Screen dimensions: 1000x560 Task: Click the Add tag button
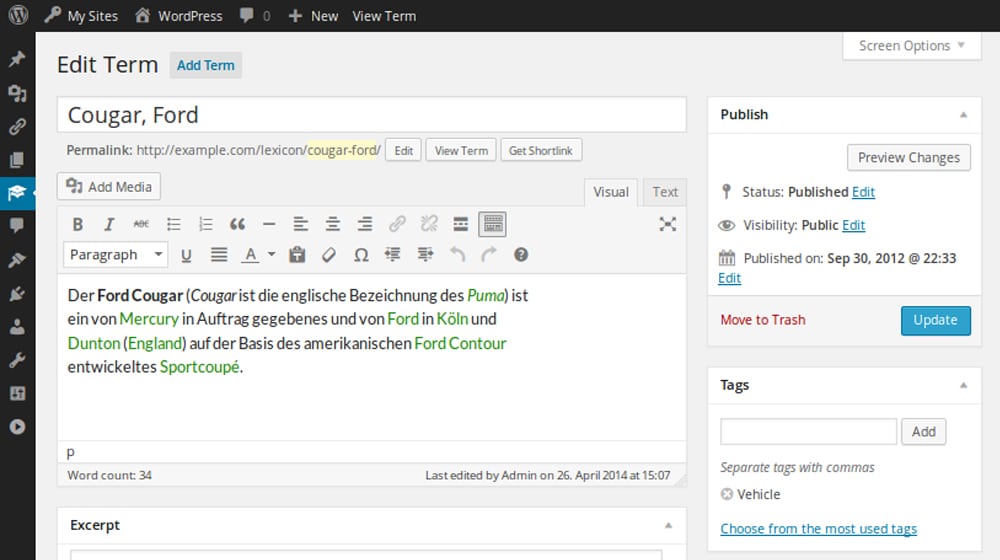pyautogui.click(x=923, y=432)
